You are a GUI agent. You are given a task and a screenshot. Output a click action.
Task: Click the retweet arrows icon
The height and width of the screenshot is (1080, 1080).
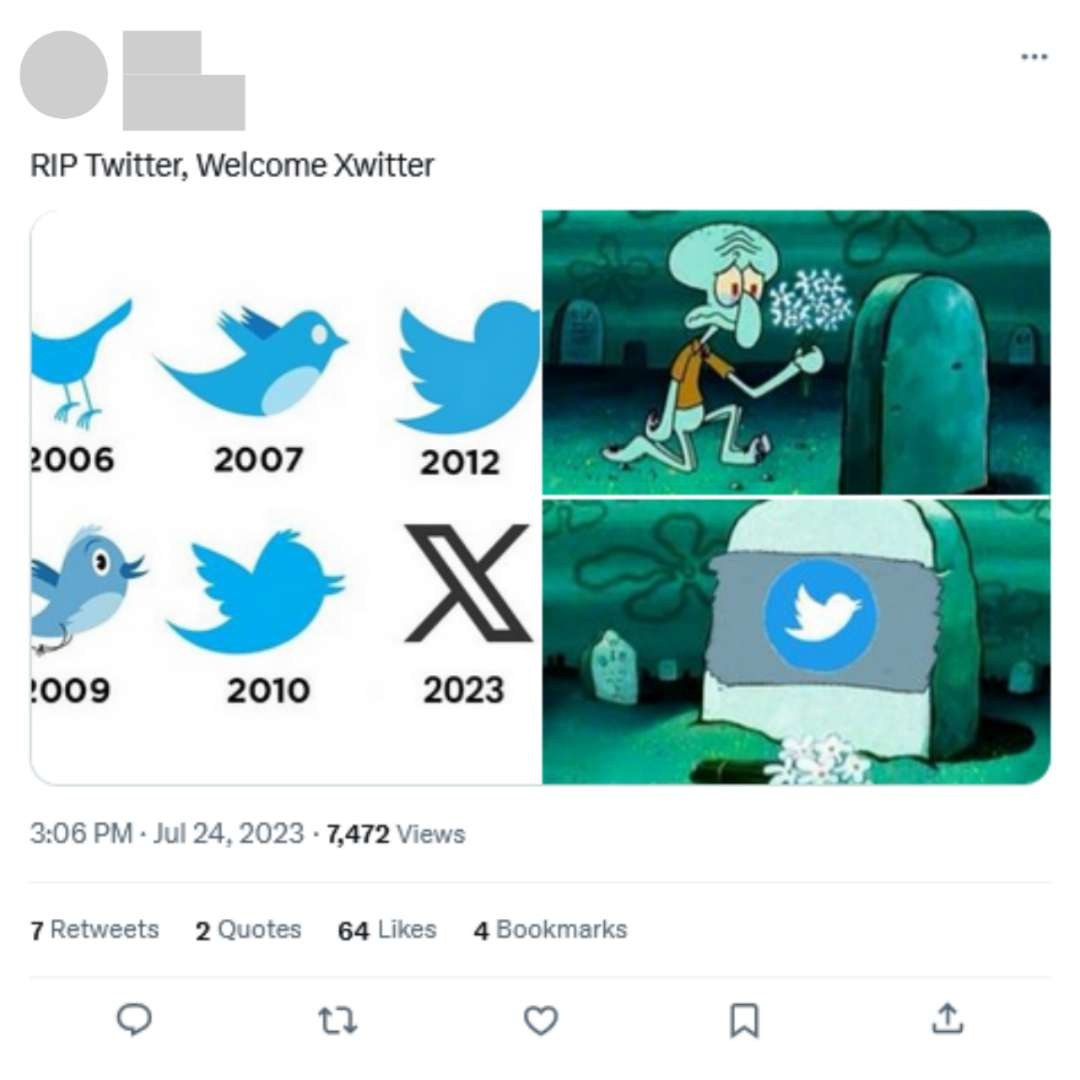click(338, 1020)
